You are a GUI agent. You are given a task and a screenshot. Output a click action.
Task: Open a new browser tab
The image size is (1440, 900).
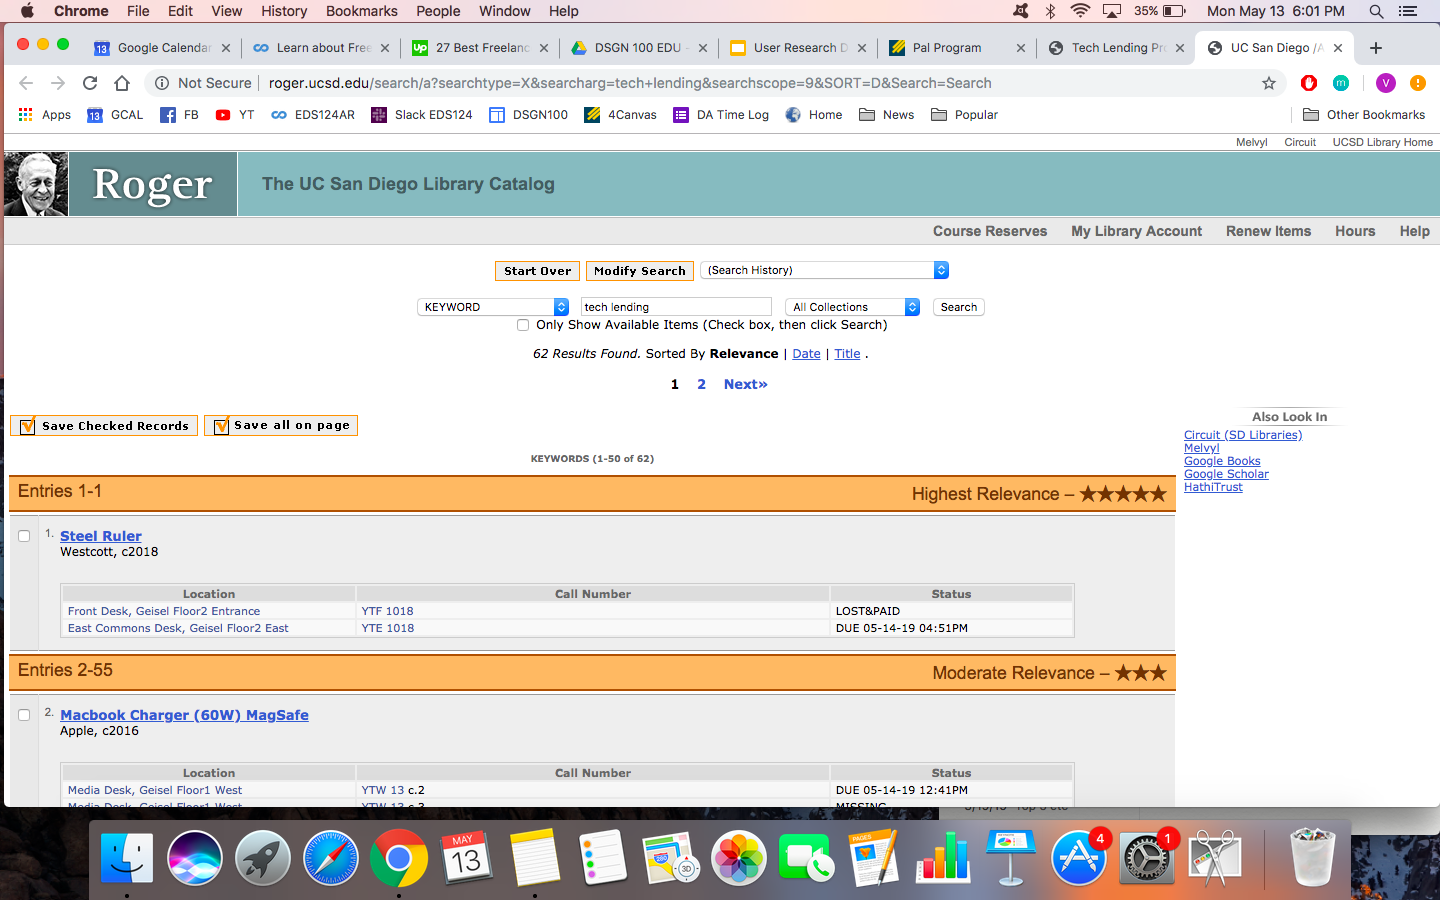(1376, 48)
